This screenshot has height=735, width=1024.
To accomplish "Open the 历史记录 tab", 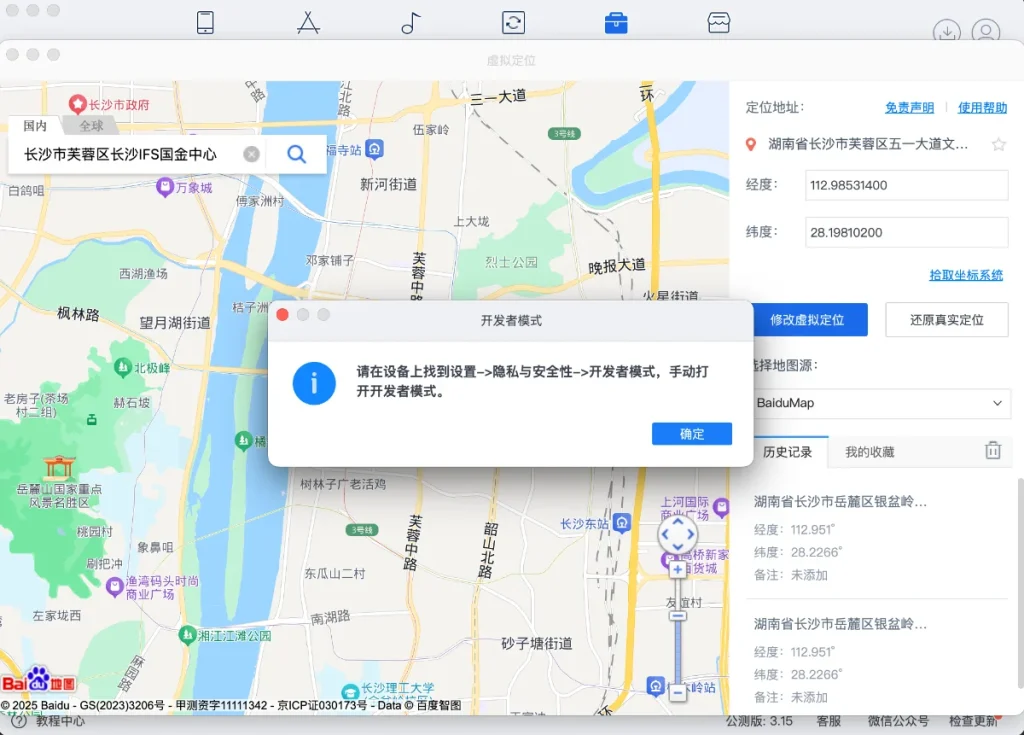I will [788, 452].
